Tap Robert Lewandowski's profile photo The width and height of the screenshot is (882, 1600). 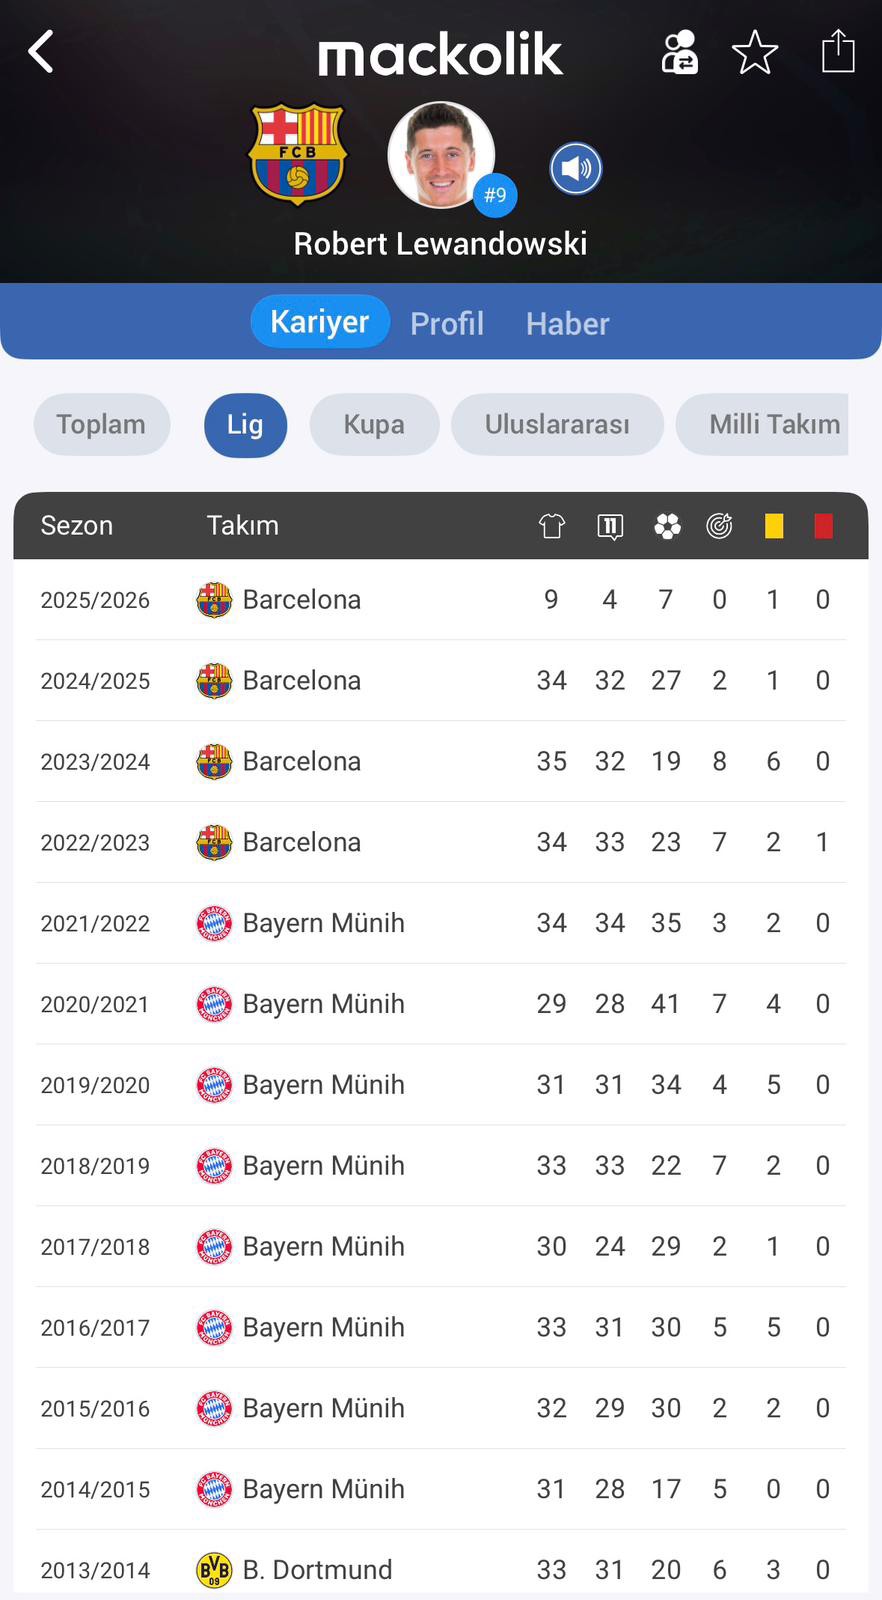[x=440, y=155]
